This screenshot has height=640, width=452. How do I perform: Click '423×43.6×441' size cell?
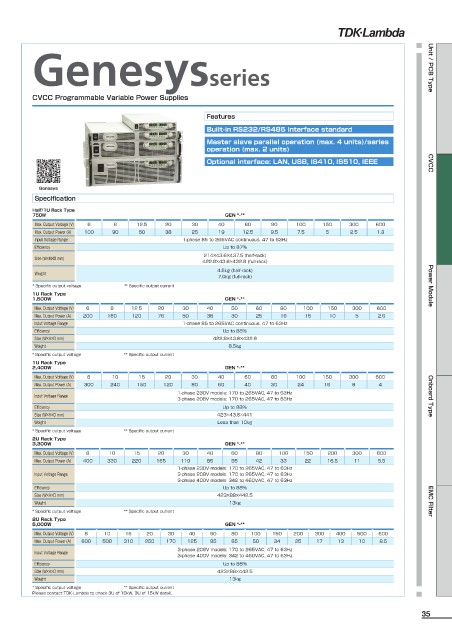click(235, 415)
